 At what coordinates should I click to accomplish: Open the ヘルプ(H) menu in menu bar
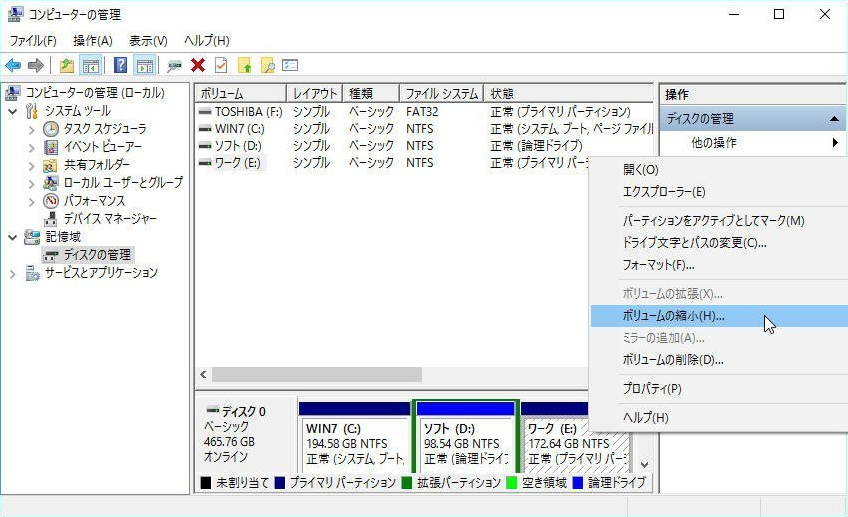pos(207,41)
